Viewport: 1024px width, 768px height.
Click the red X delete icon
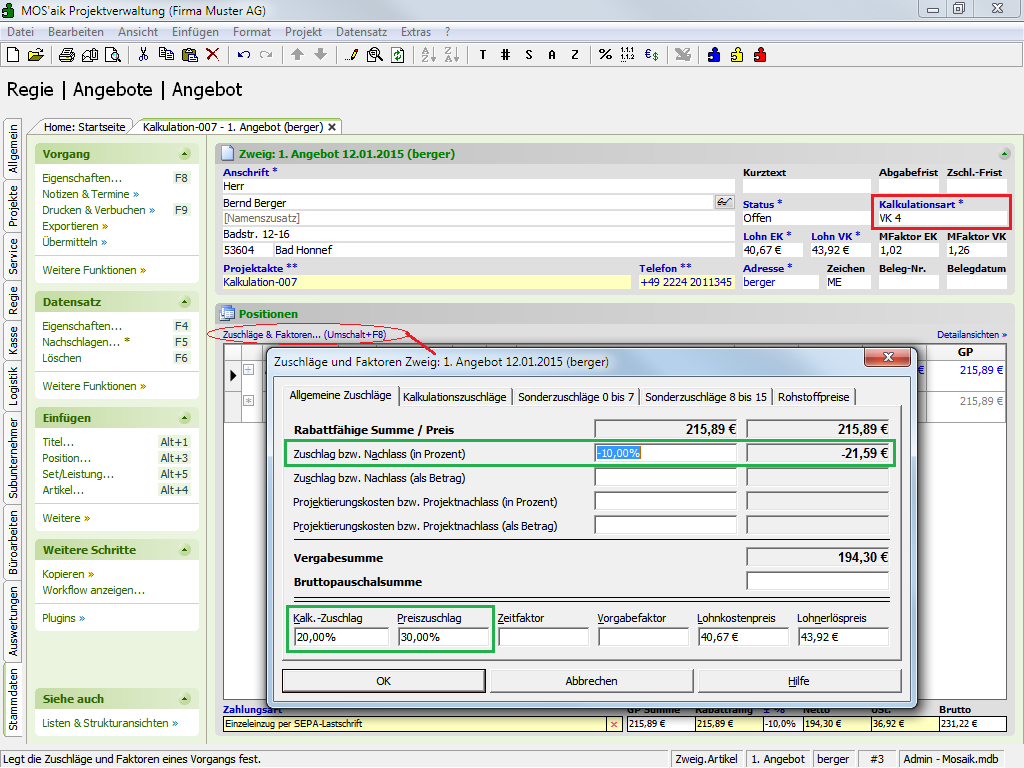[212, 55]
